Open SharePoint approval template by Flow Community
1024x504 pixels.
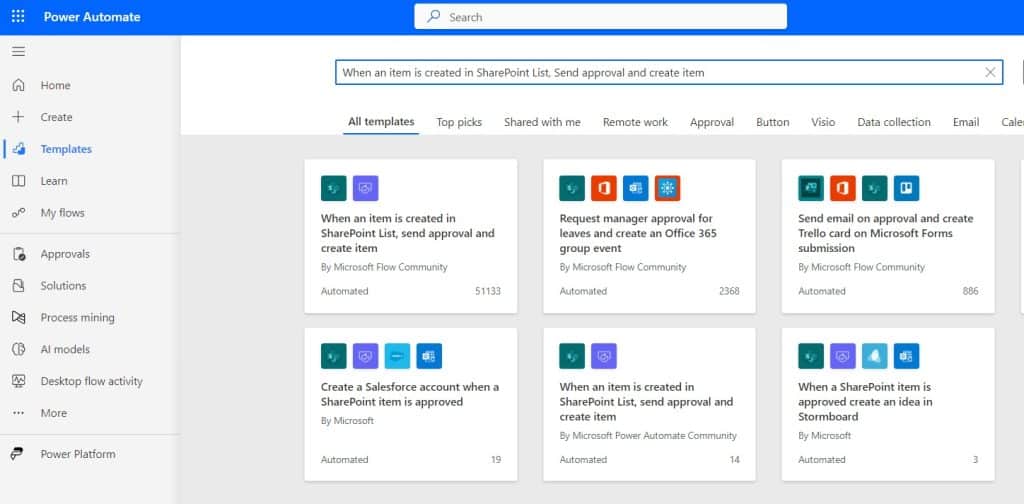coord(411,236)
